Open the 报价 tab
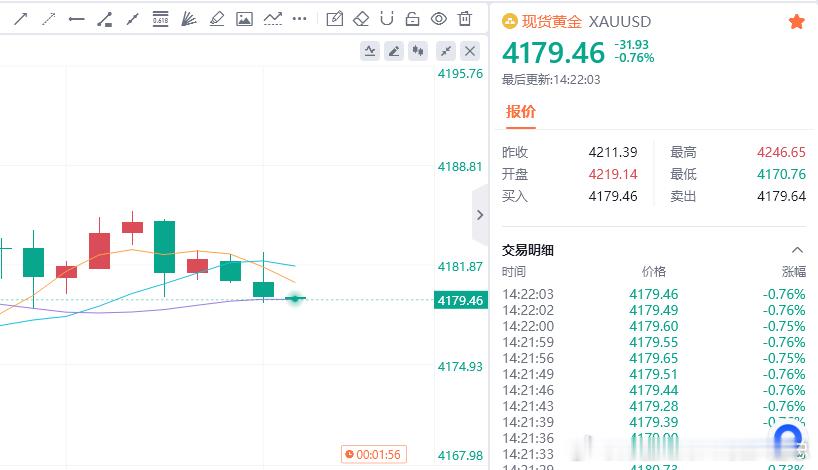The width and height of the screenshot is (818, 470). [521, 112]
